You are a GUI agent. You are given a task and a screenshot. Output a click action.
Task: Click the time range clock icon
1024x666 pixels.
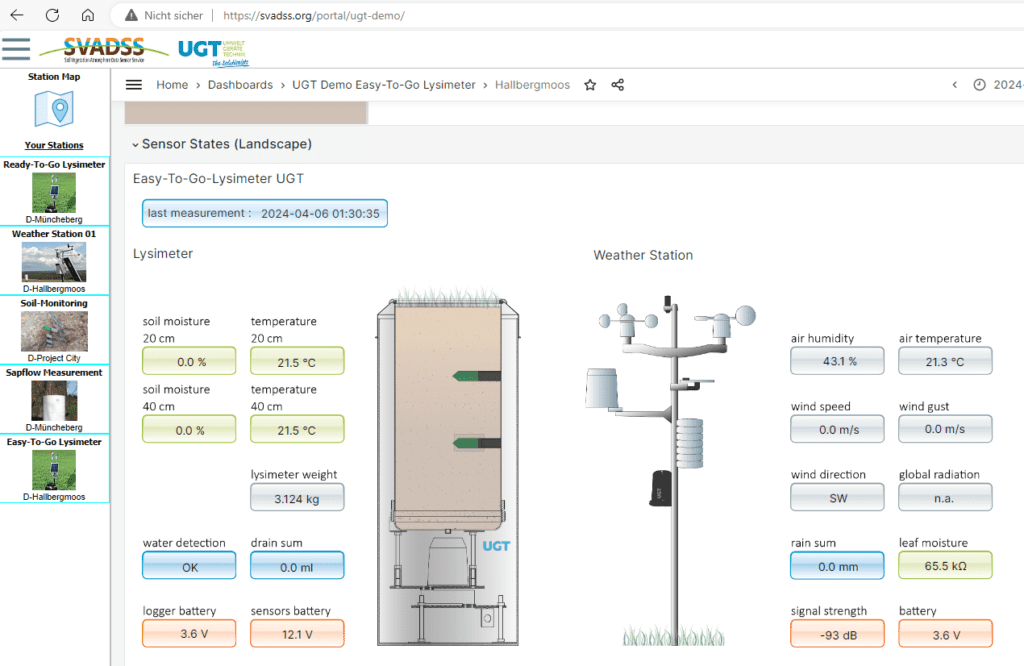pos(979,85)
